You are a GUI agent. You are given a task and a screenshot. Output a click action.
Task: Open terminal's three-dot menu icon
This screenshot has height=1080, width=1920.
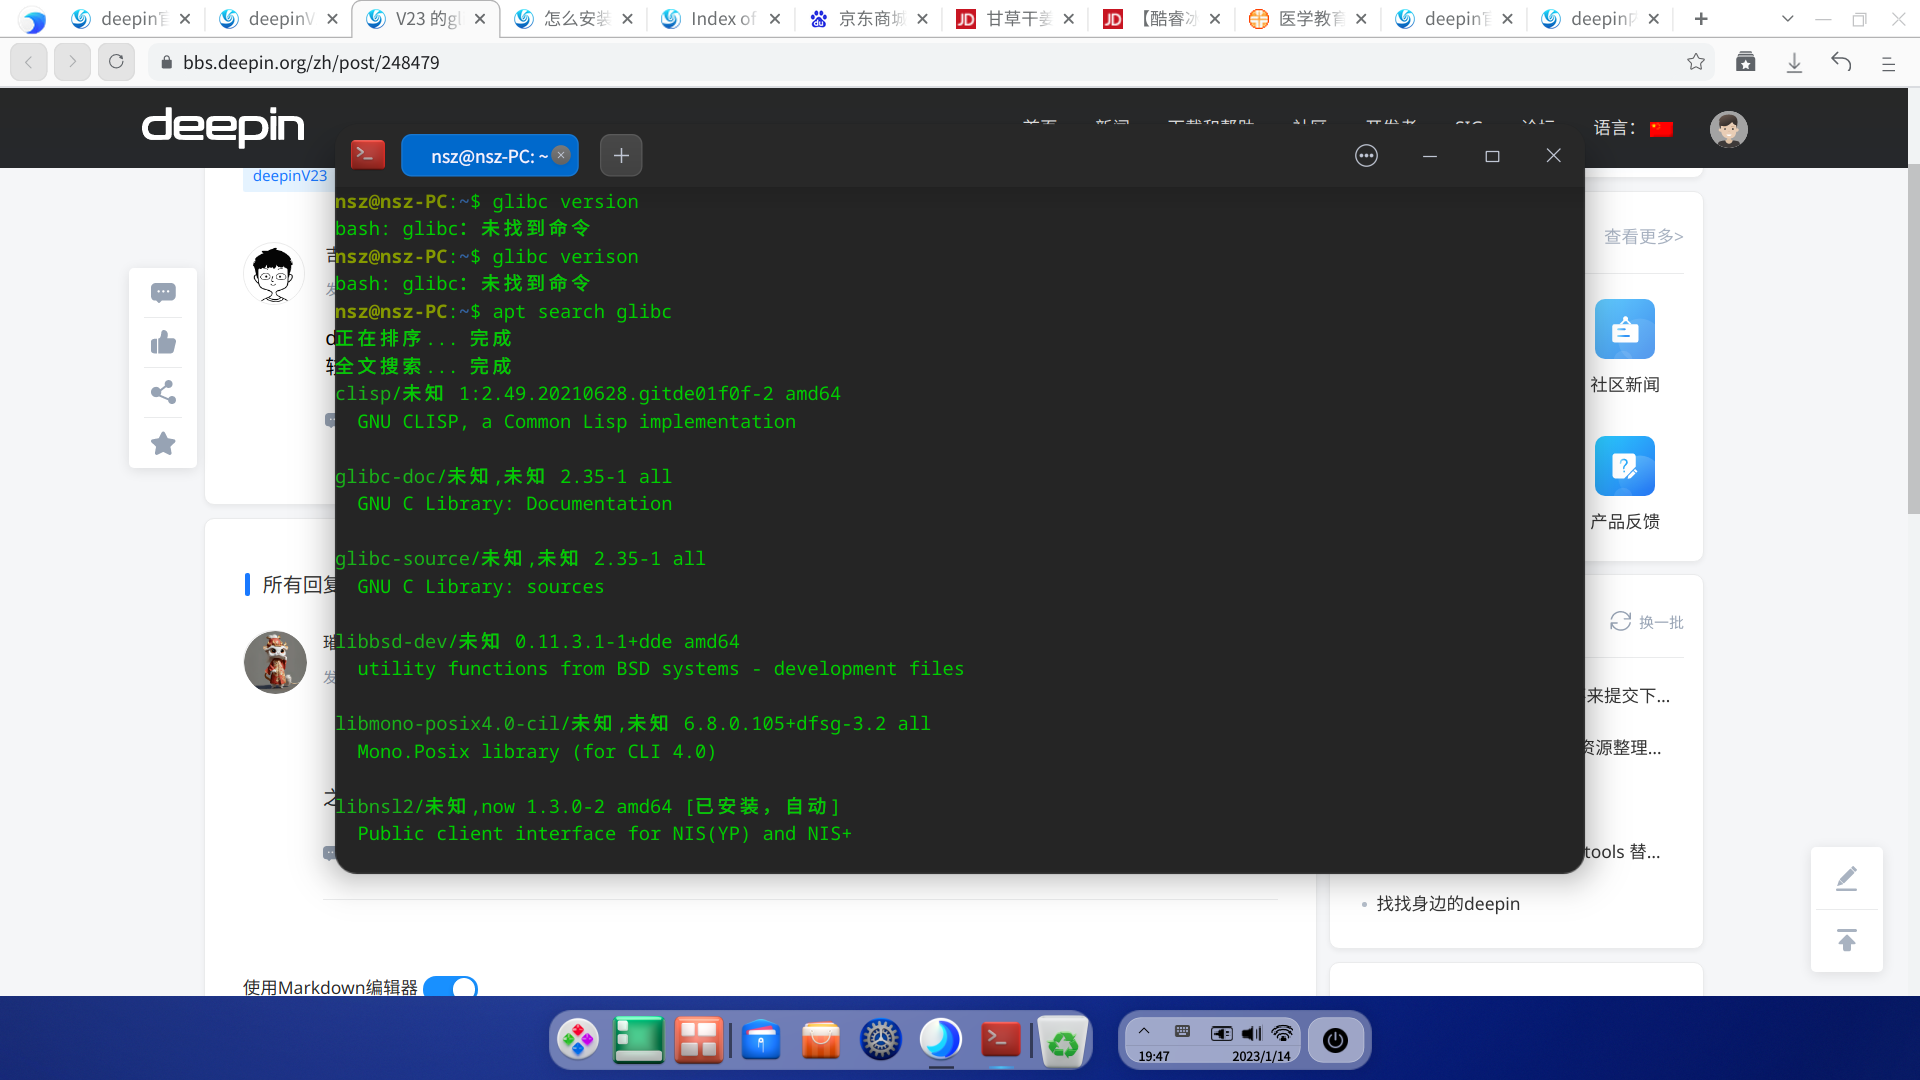coord(1366,156)
